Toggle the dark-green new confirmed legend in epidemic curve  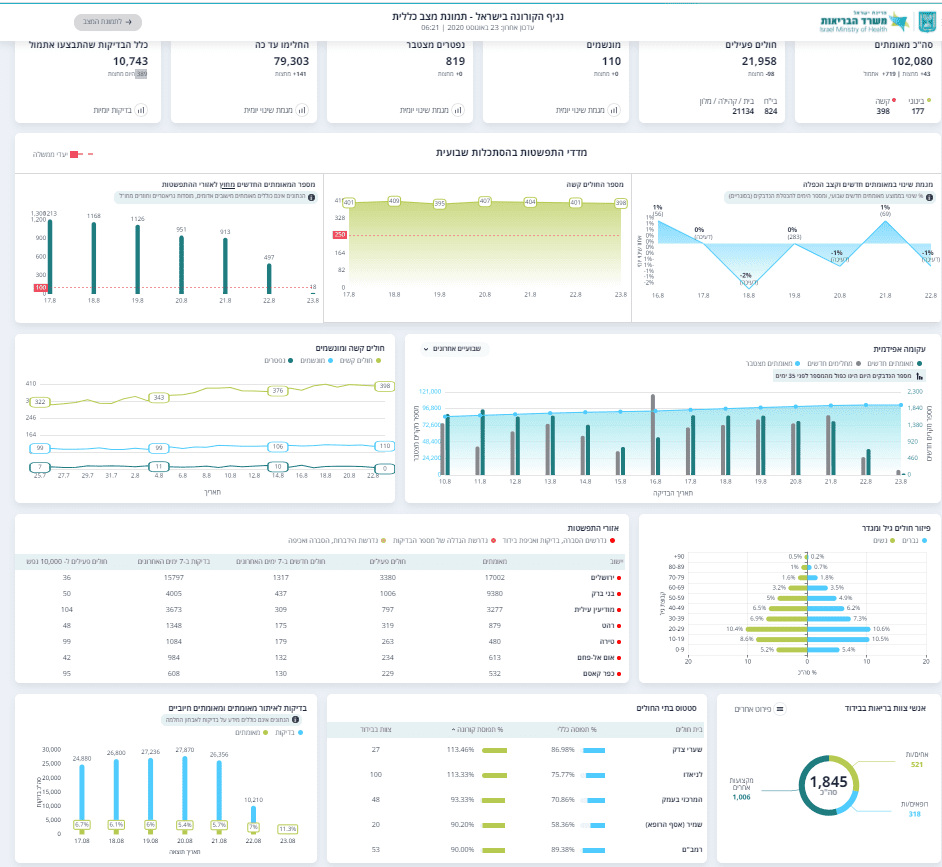[893, 364]
